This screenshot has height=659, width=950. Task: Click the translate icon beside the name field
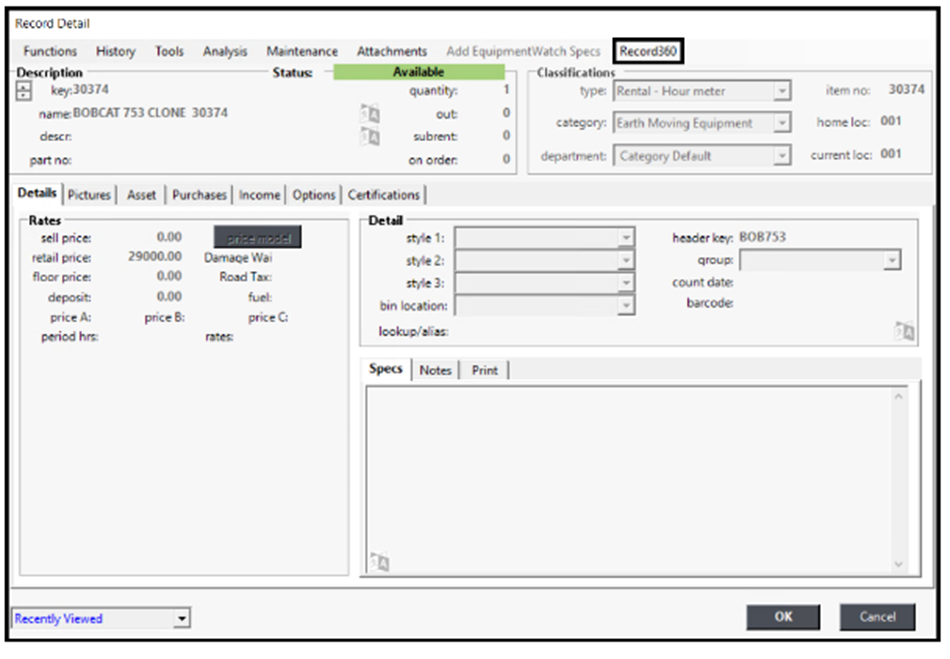[x=369, y=114]
